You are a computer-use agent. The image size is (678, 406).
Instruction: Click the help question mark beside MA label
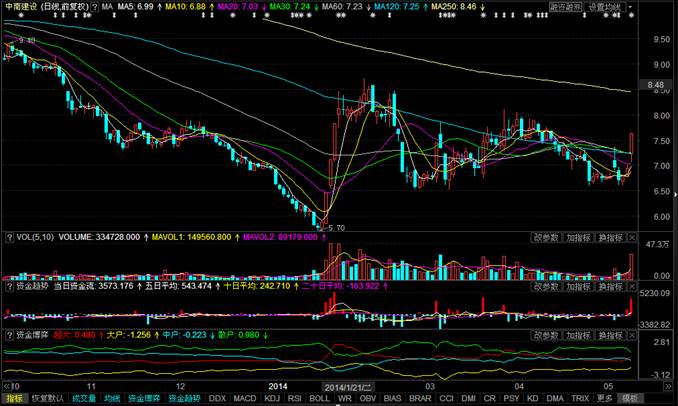coord(96,7)
